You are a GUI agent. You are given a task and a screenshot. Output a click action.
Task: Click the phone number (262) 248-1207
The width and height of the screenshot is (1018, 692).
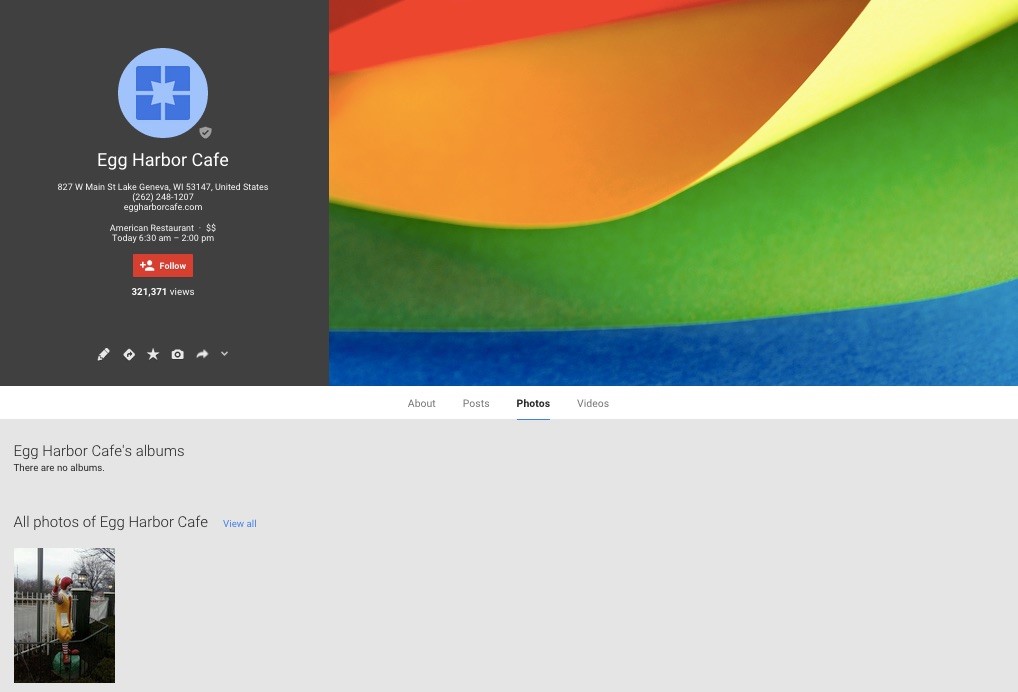[x=163, y=197]
